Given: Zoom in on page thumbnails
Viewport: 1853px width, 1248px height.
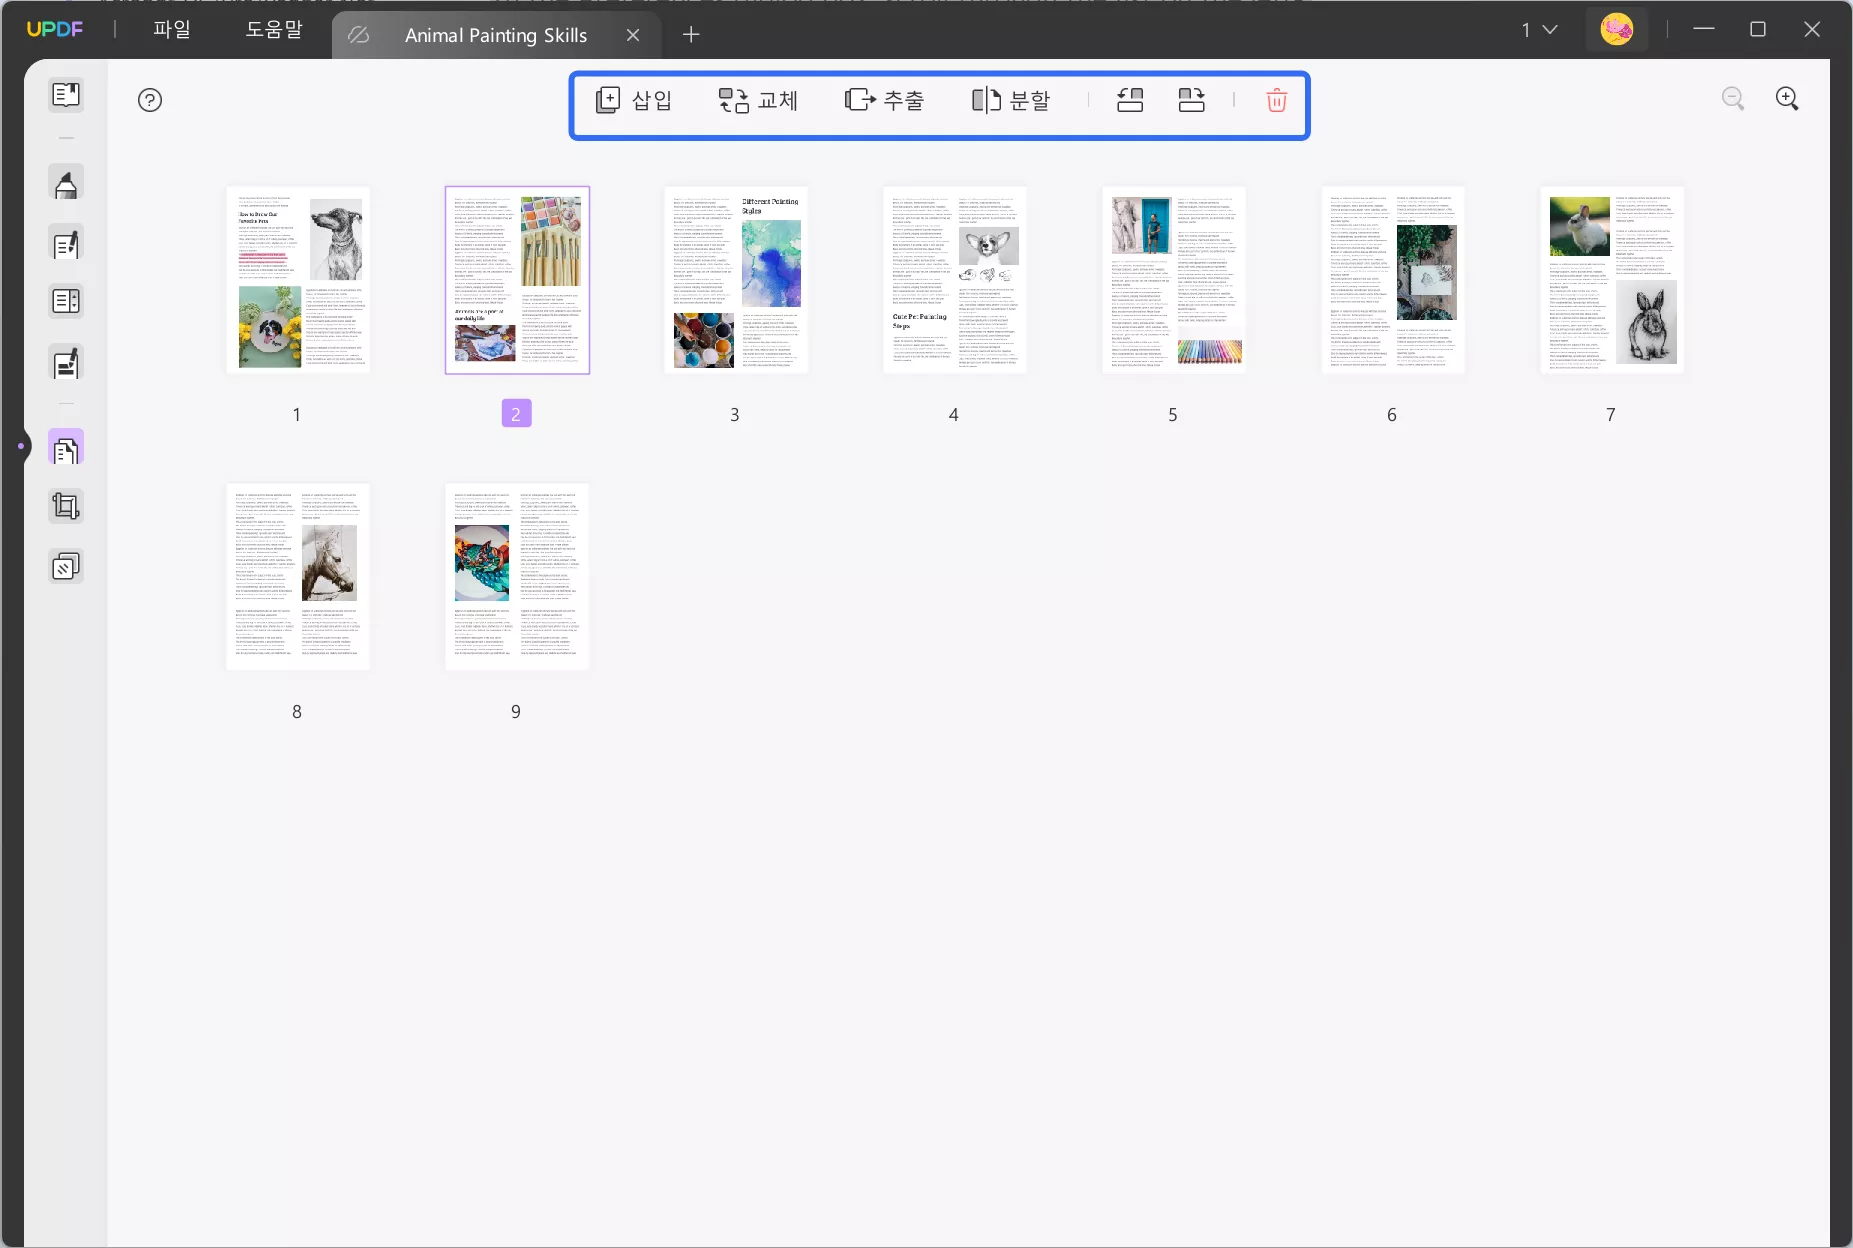Looking at the screenshot, I should [x=1788, y=98].
